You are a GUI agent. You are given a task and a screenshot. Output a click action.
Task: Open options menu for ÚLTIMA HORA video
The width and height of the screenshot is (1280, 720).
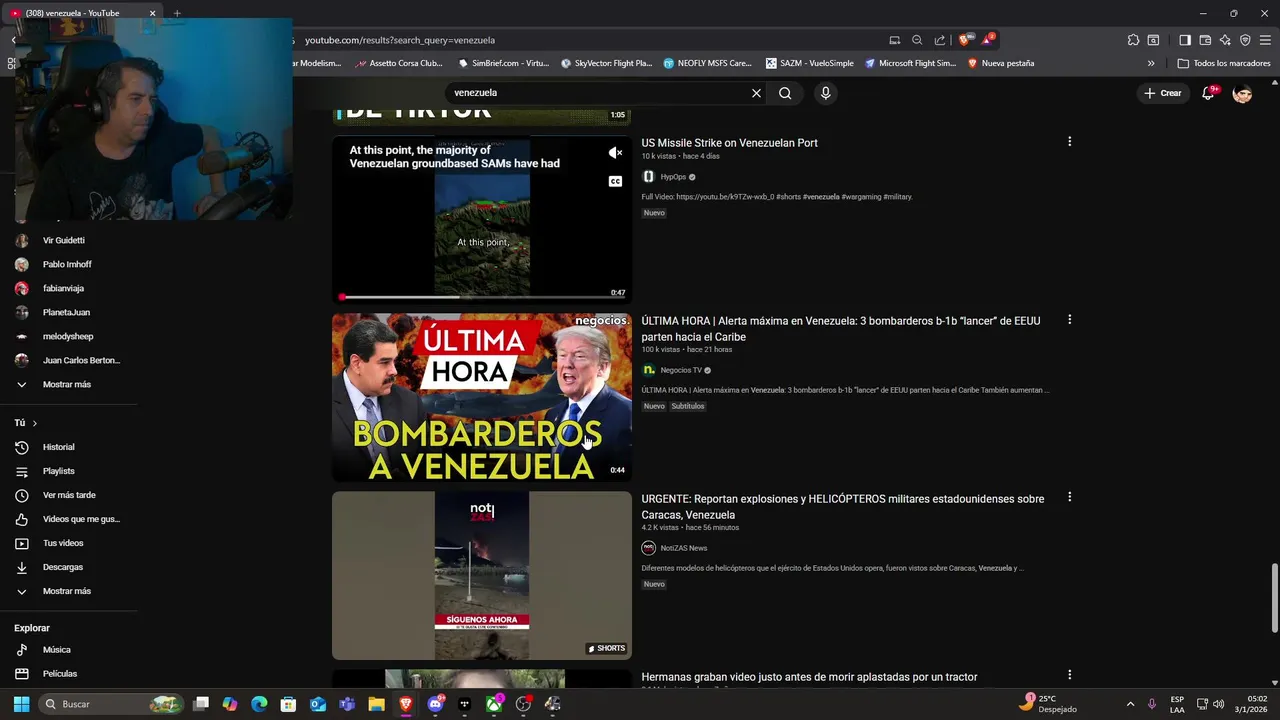pos(1069,320)
